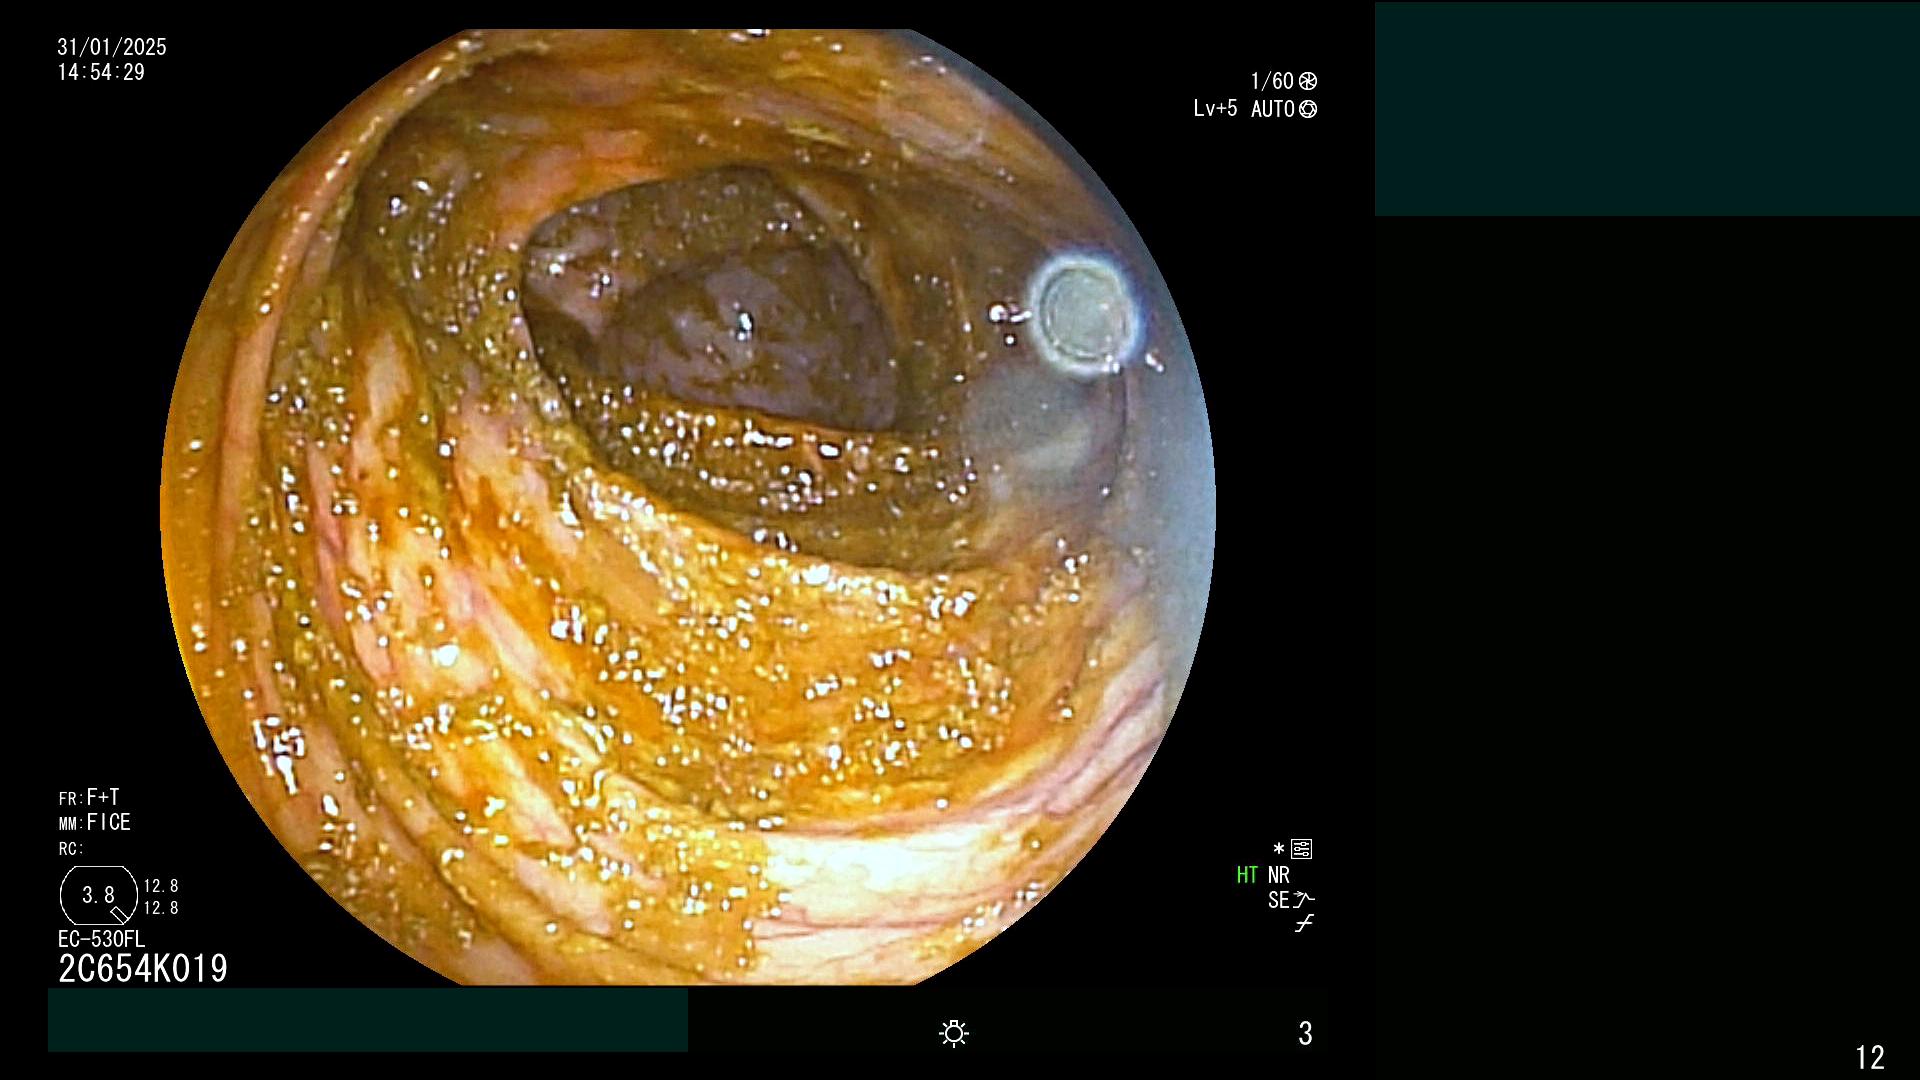Click the asterisk indicator beside the sliders icon
The width and height of the screenshot is (1920, 1080).
[x=1278, y=849]
